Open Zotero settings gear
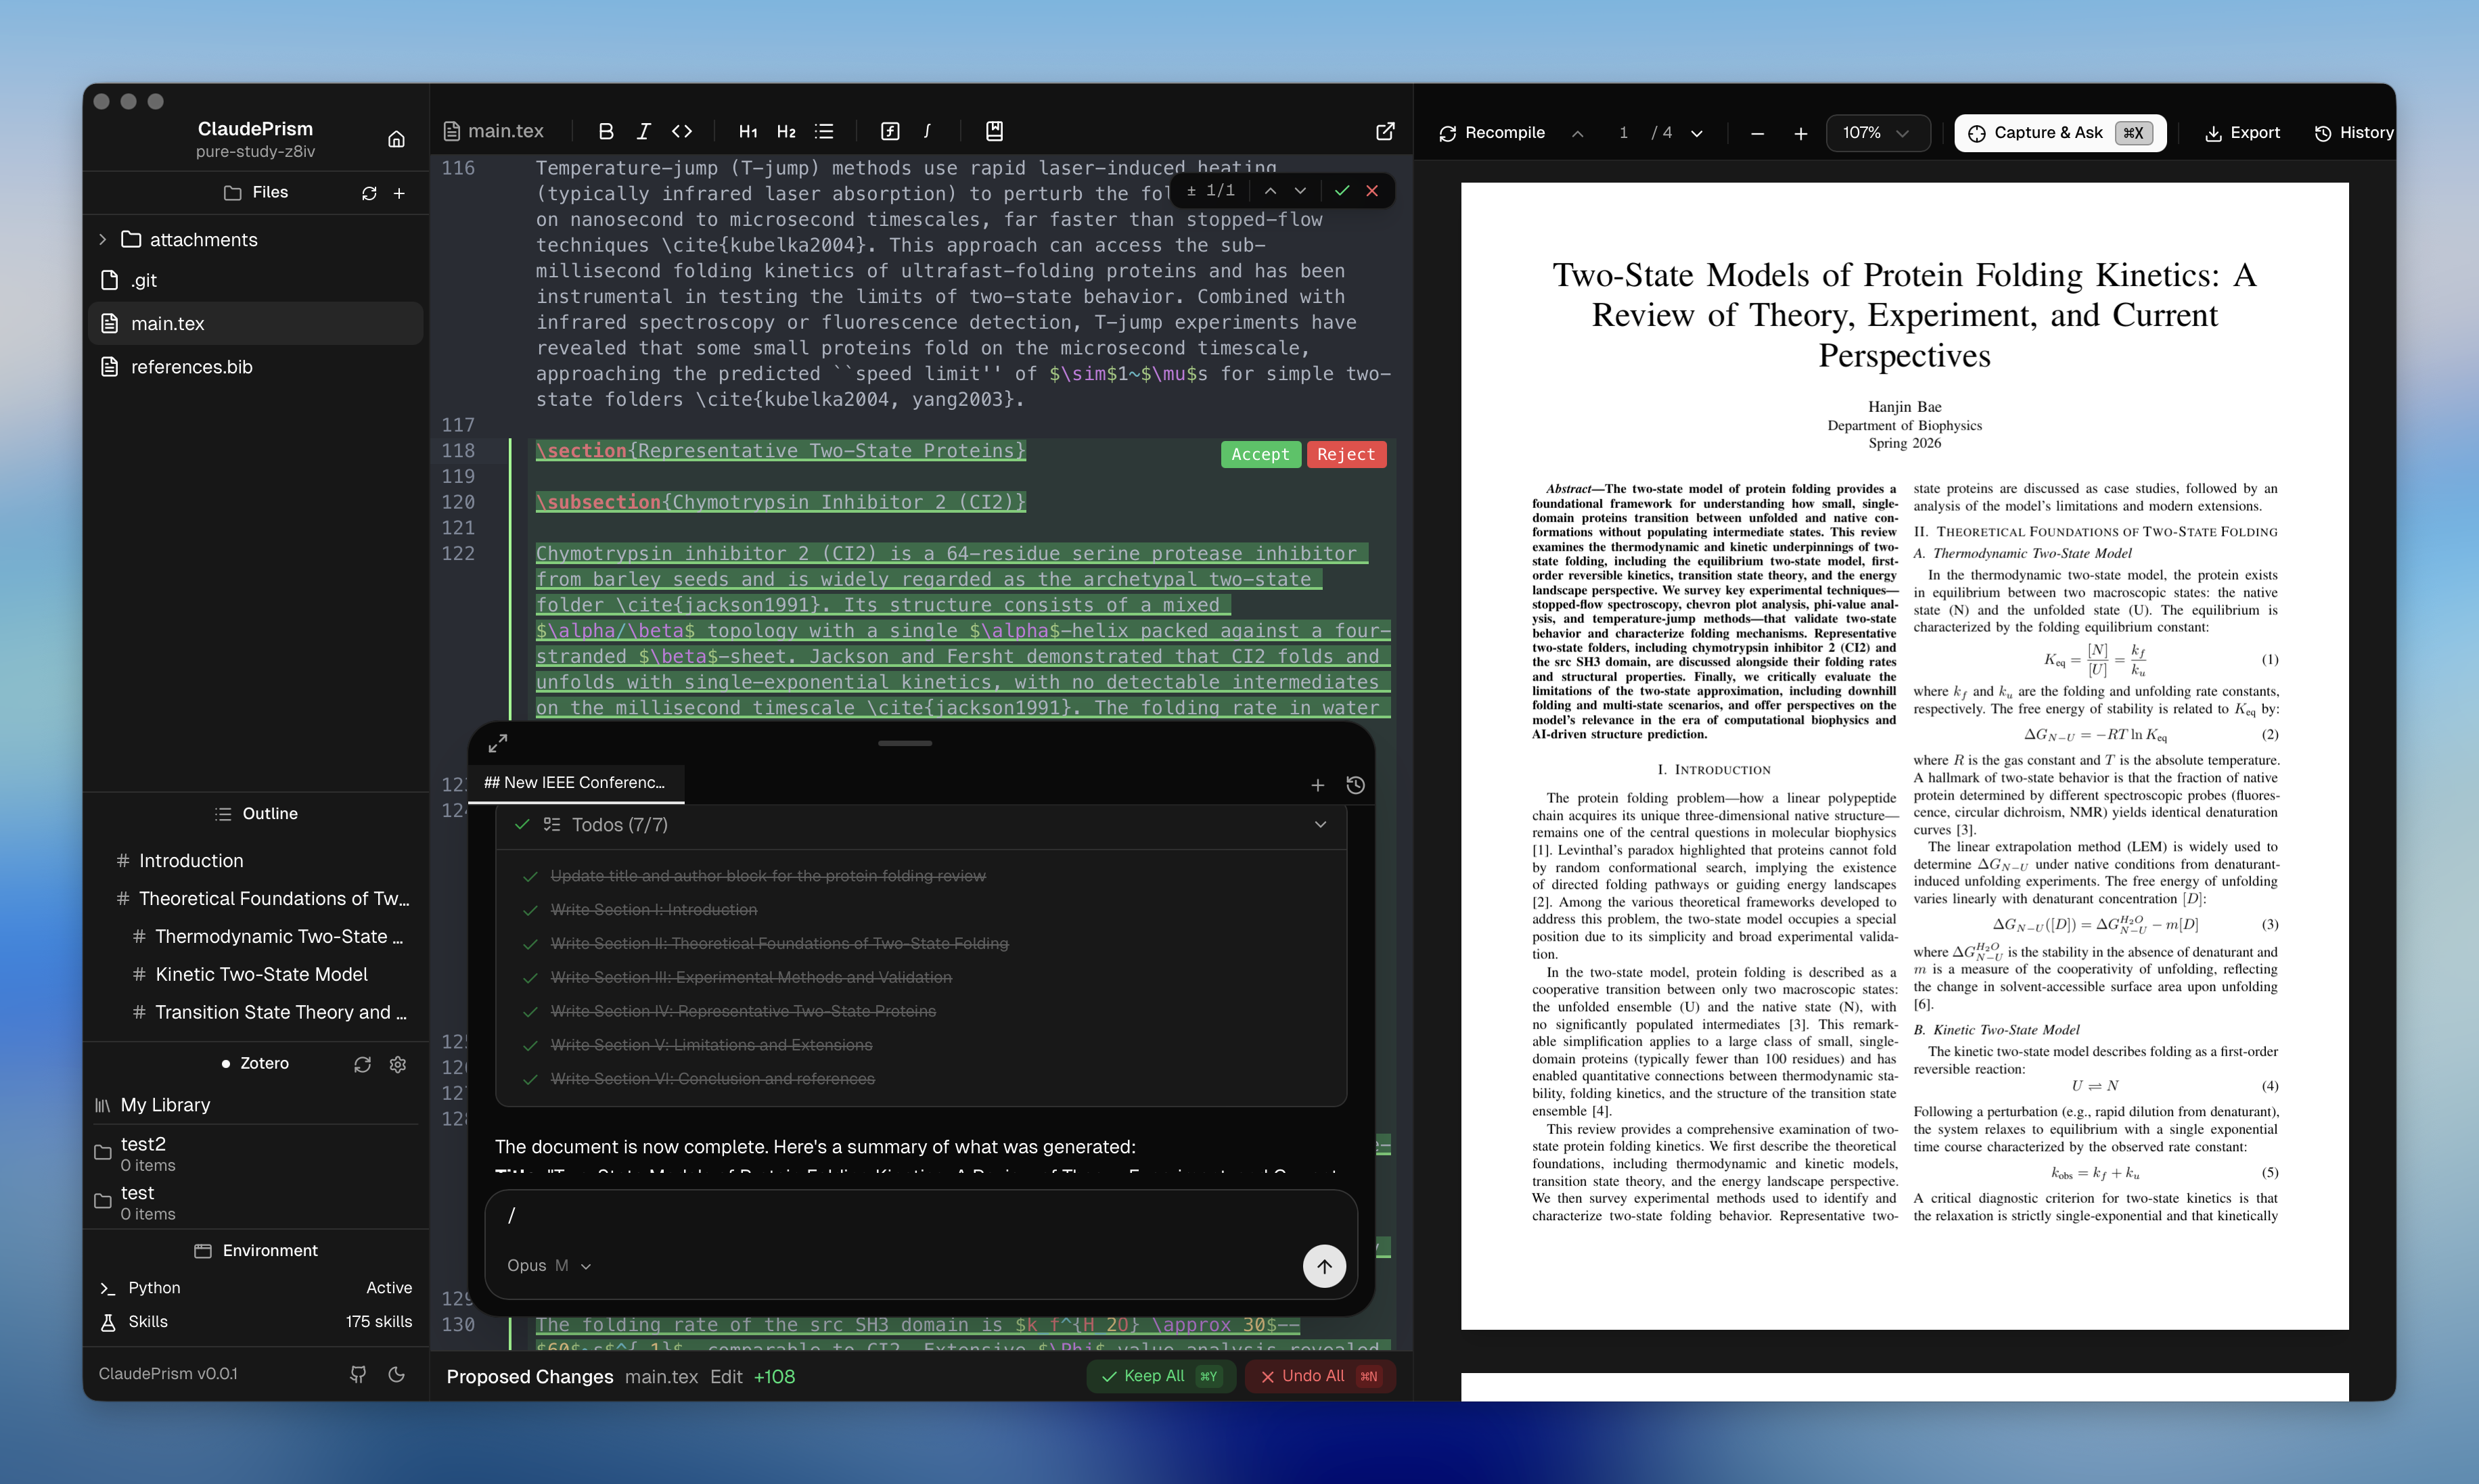Viewport: 2479px width, 1484px height. [398, 1064]
